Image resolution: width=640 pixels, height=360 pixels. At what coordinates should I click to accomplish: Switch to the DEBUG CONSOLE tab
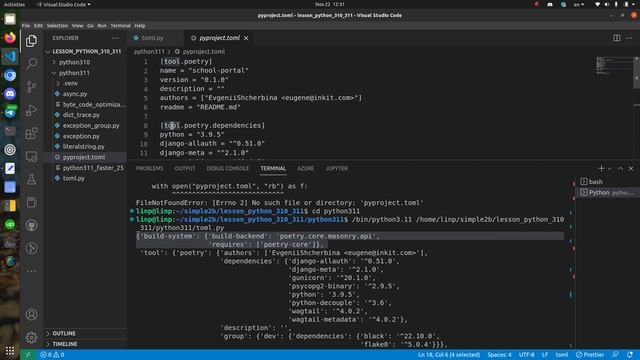coord(227,168)
